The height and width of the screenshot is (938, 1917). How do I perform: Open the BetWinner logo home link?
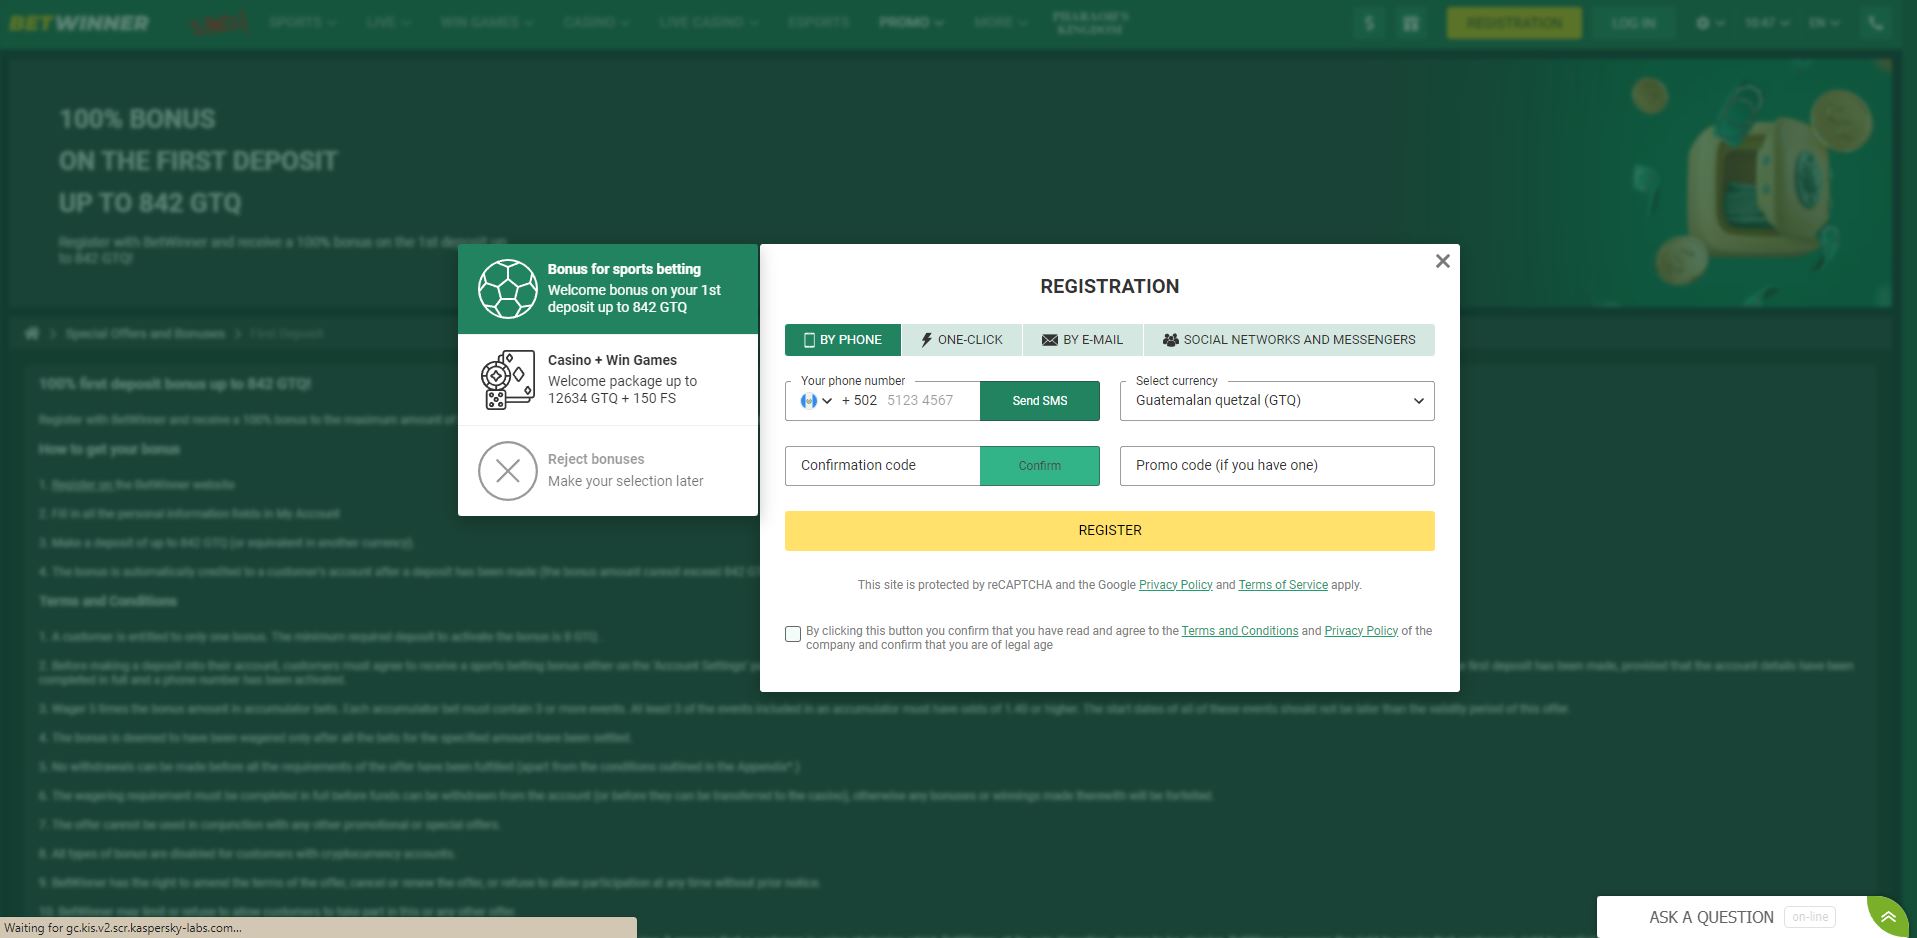coord(79,22)
